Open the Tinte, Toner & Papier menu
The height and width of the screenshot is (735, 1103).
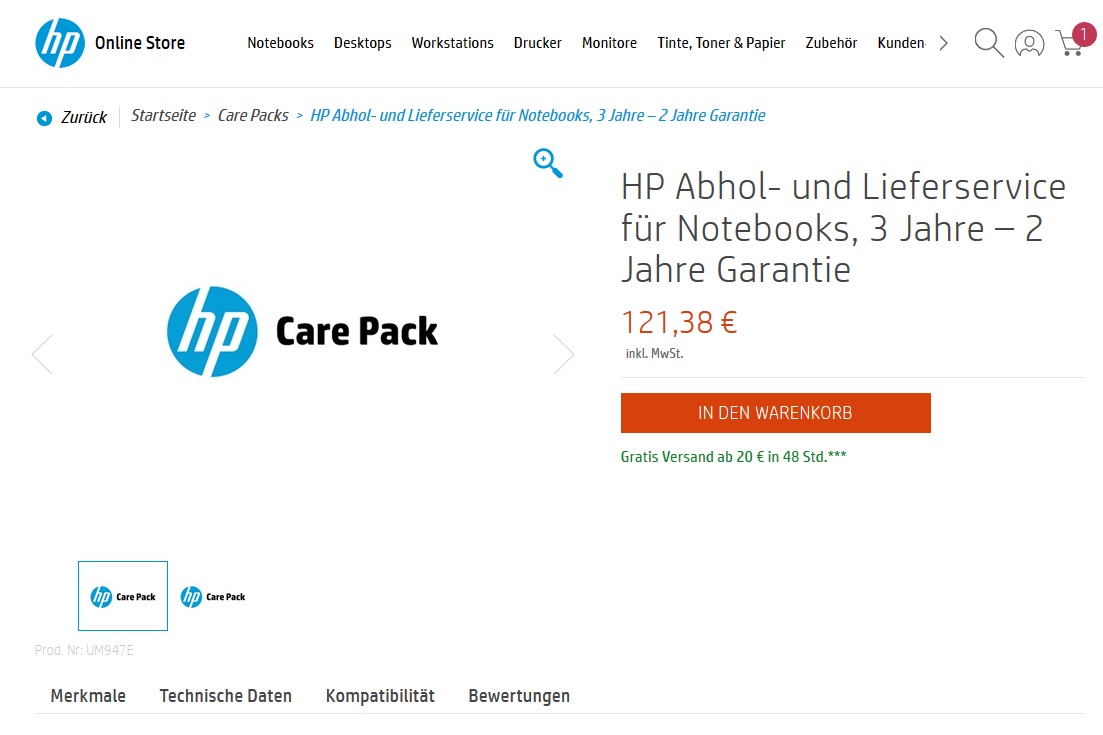[721, 43]
